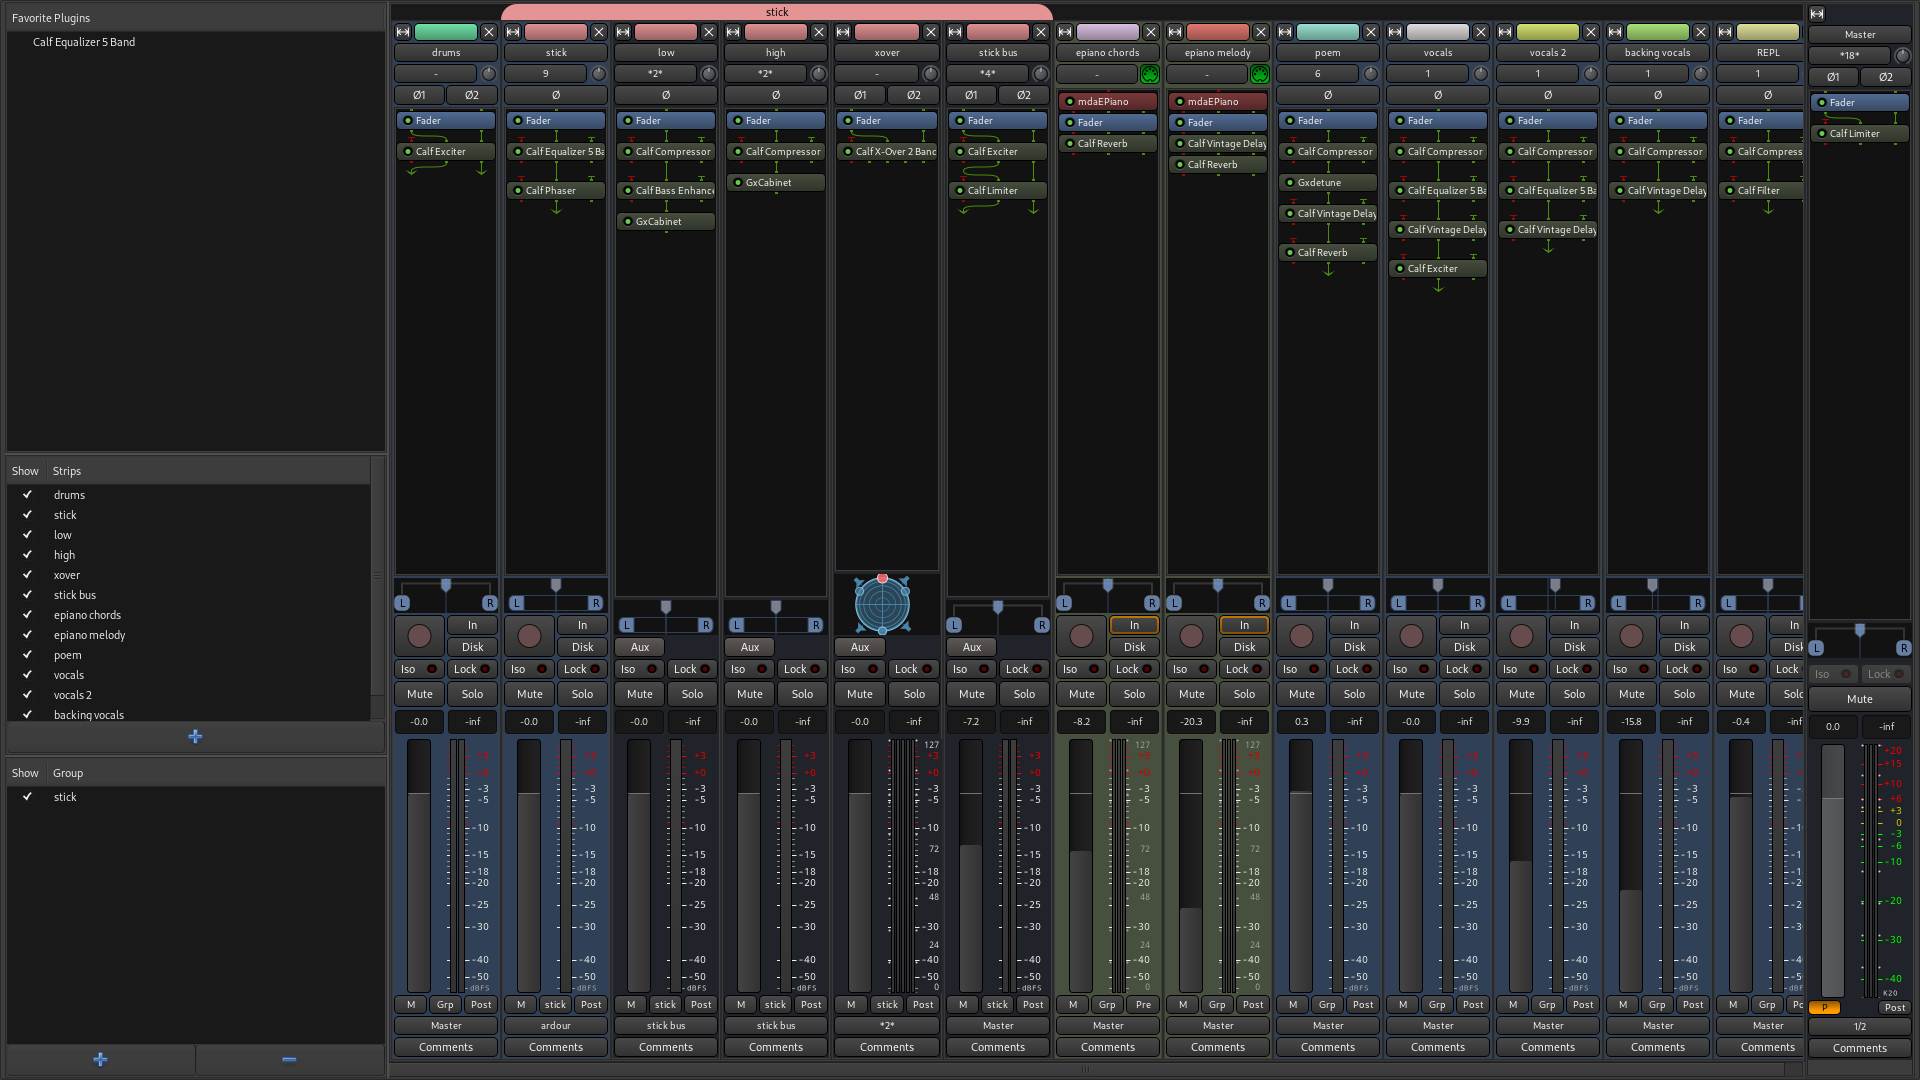1920x1080 pixels.
Task: Click 'Show' header in the Group list
Action: coord(25,773)
